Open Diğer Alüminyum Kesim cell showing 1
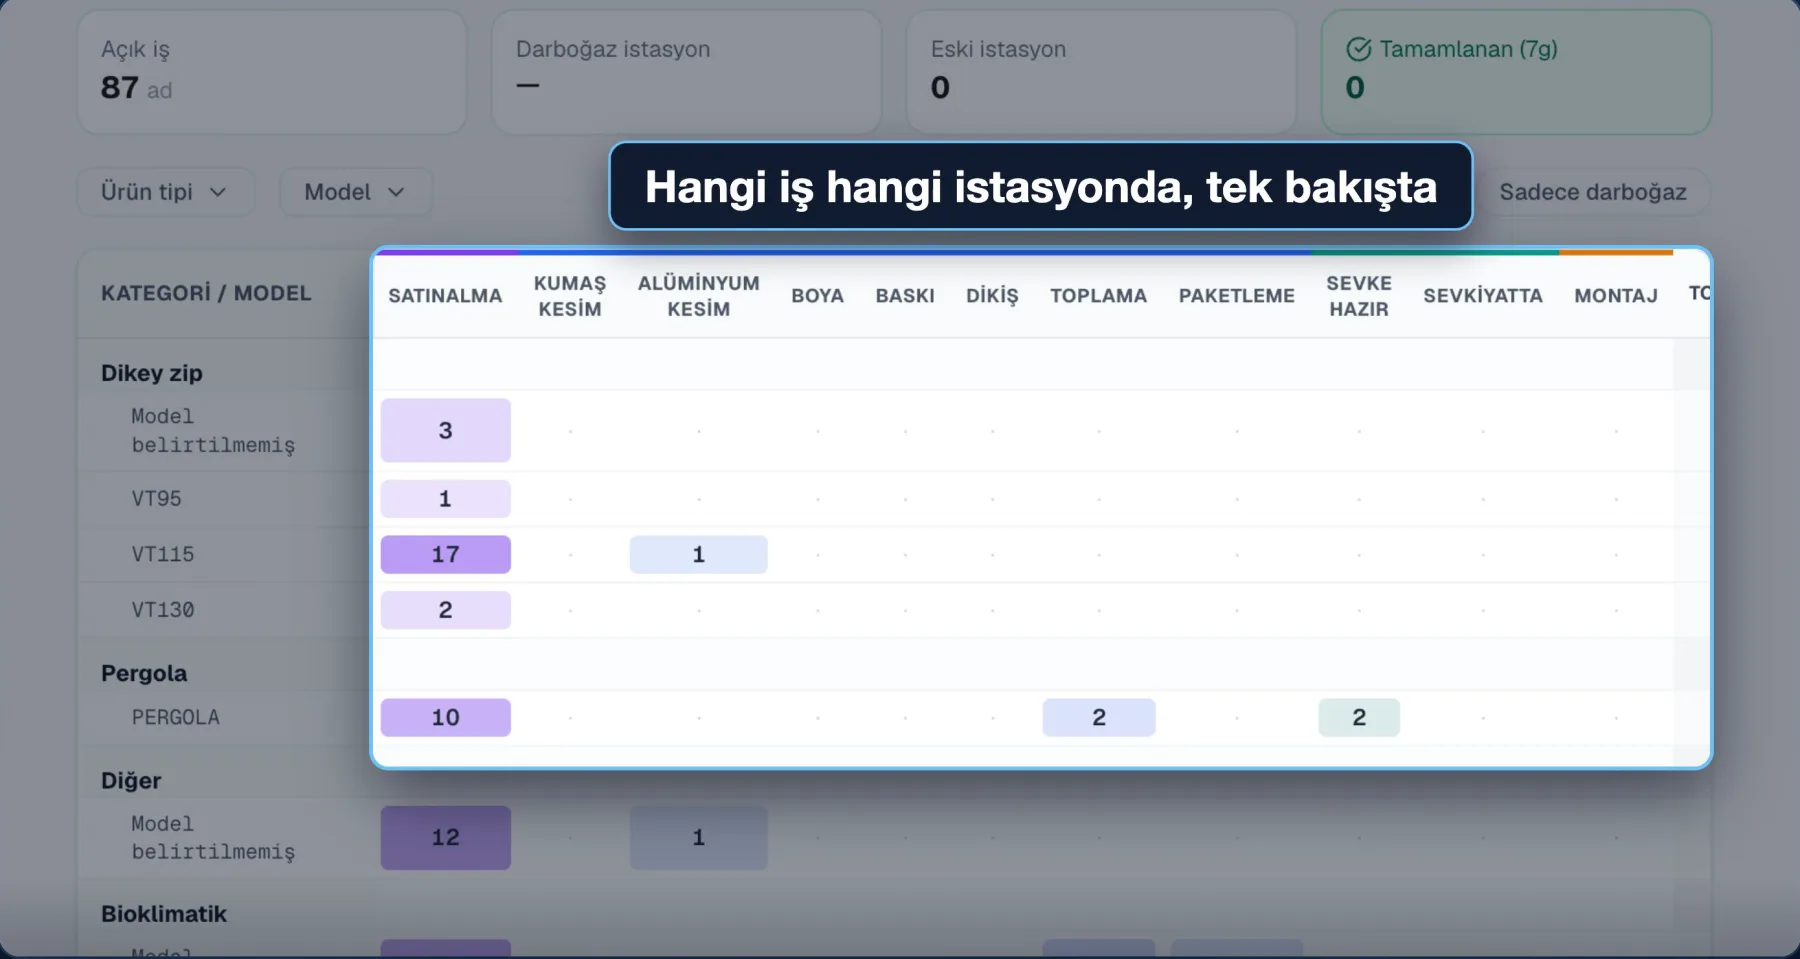 point(699,837)
